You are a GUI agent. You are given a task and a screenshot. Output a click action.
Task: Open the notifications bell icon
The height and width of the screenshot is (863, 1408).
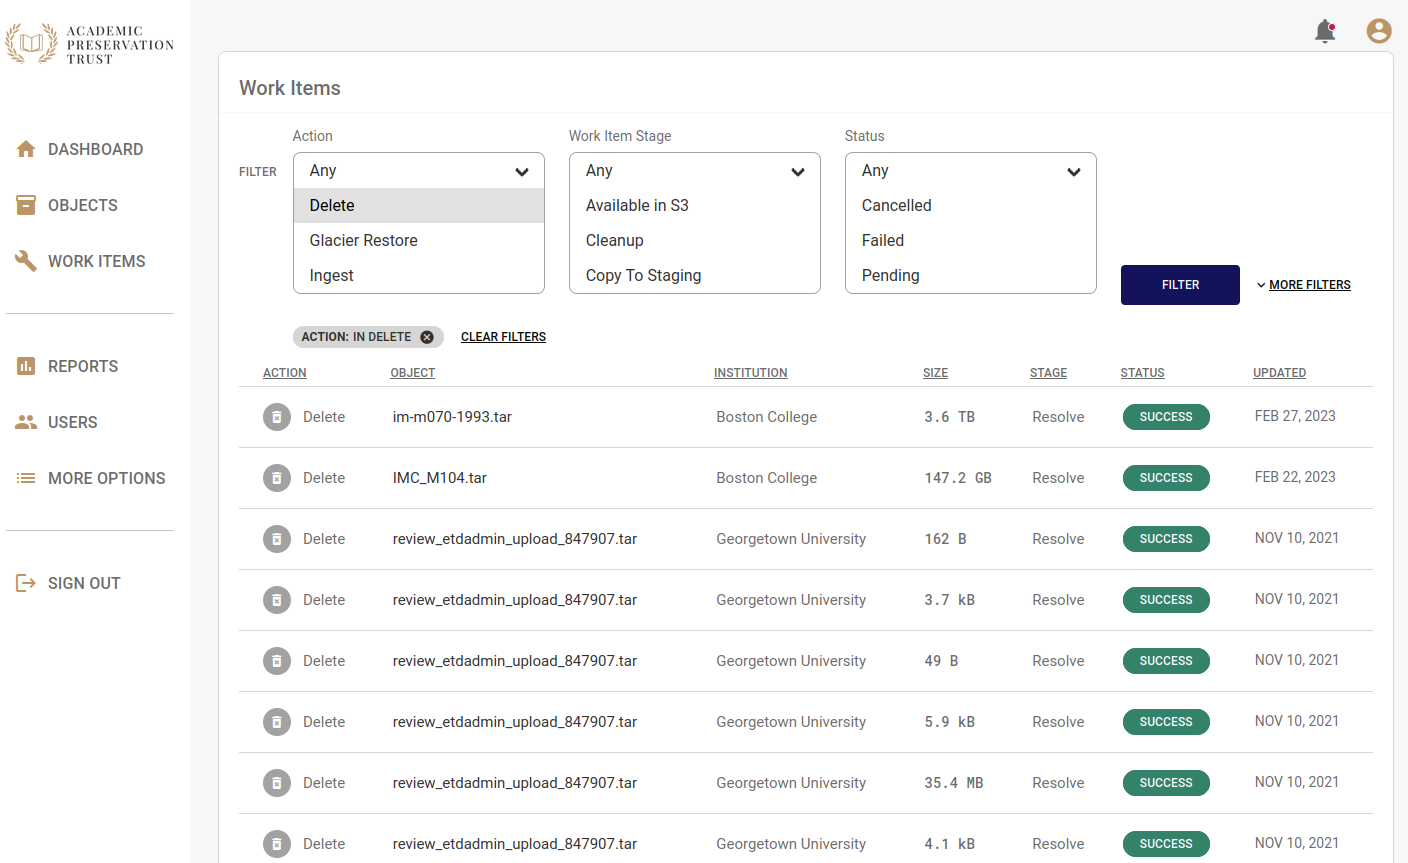(1325, 31)
